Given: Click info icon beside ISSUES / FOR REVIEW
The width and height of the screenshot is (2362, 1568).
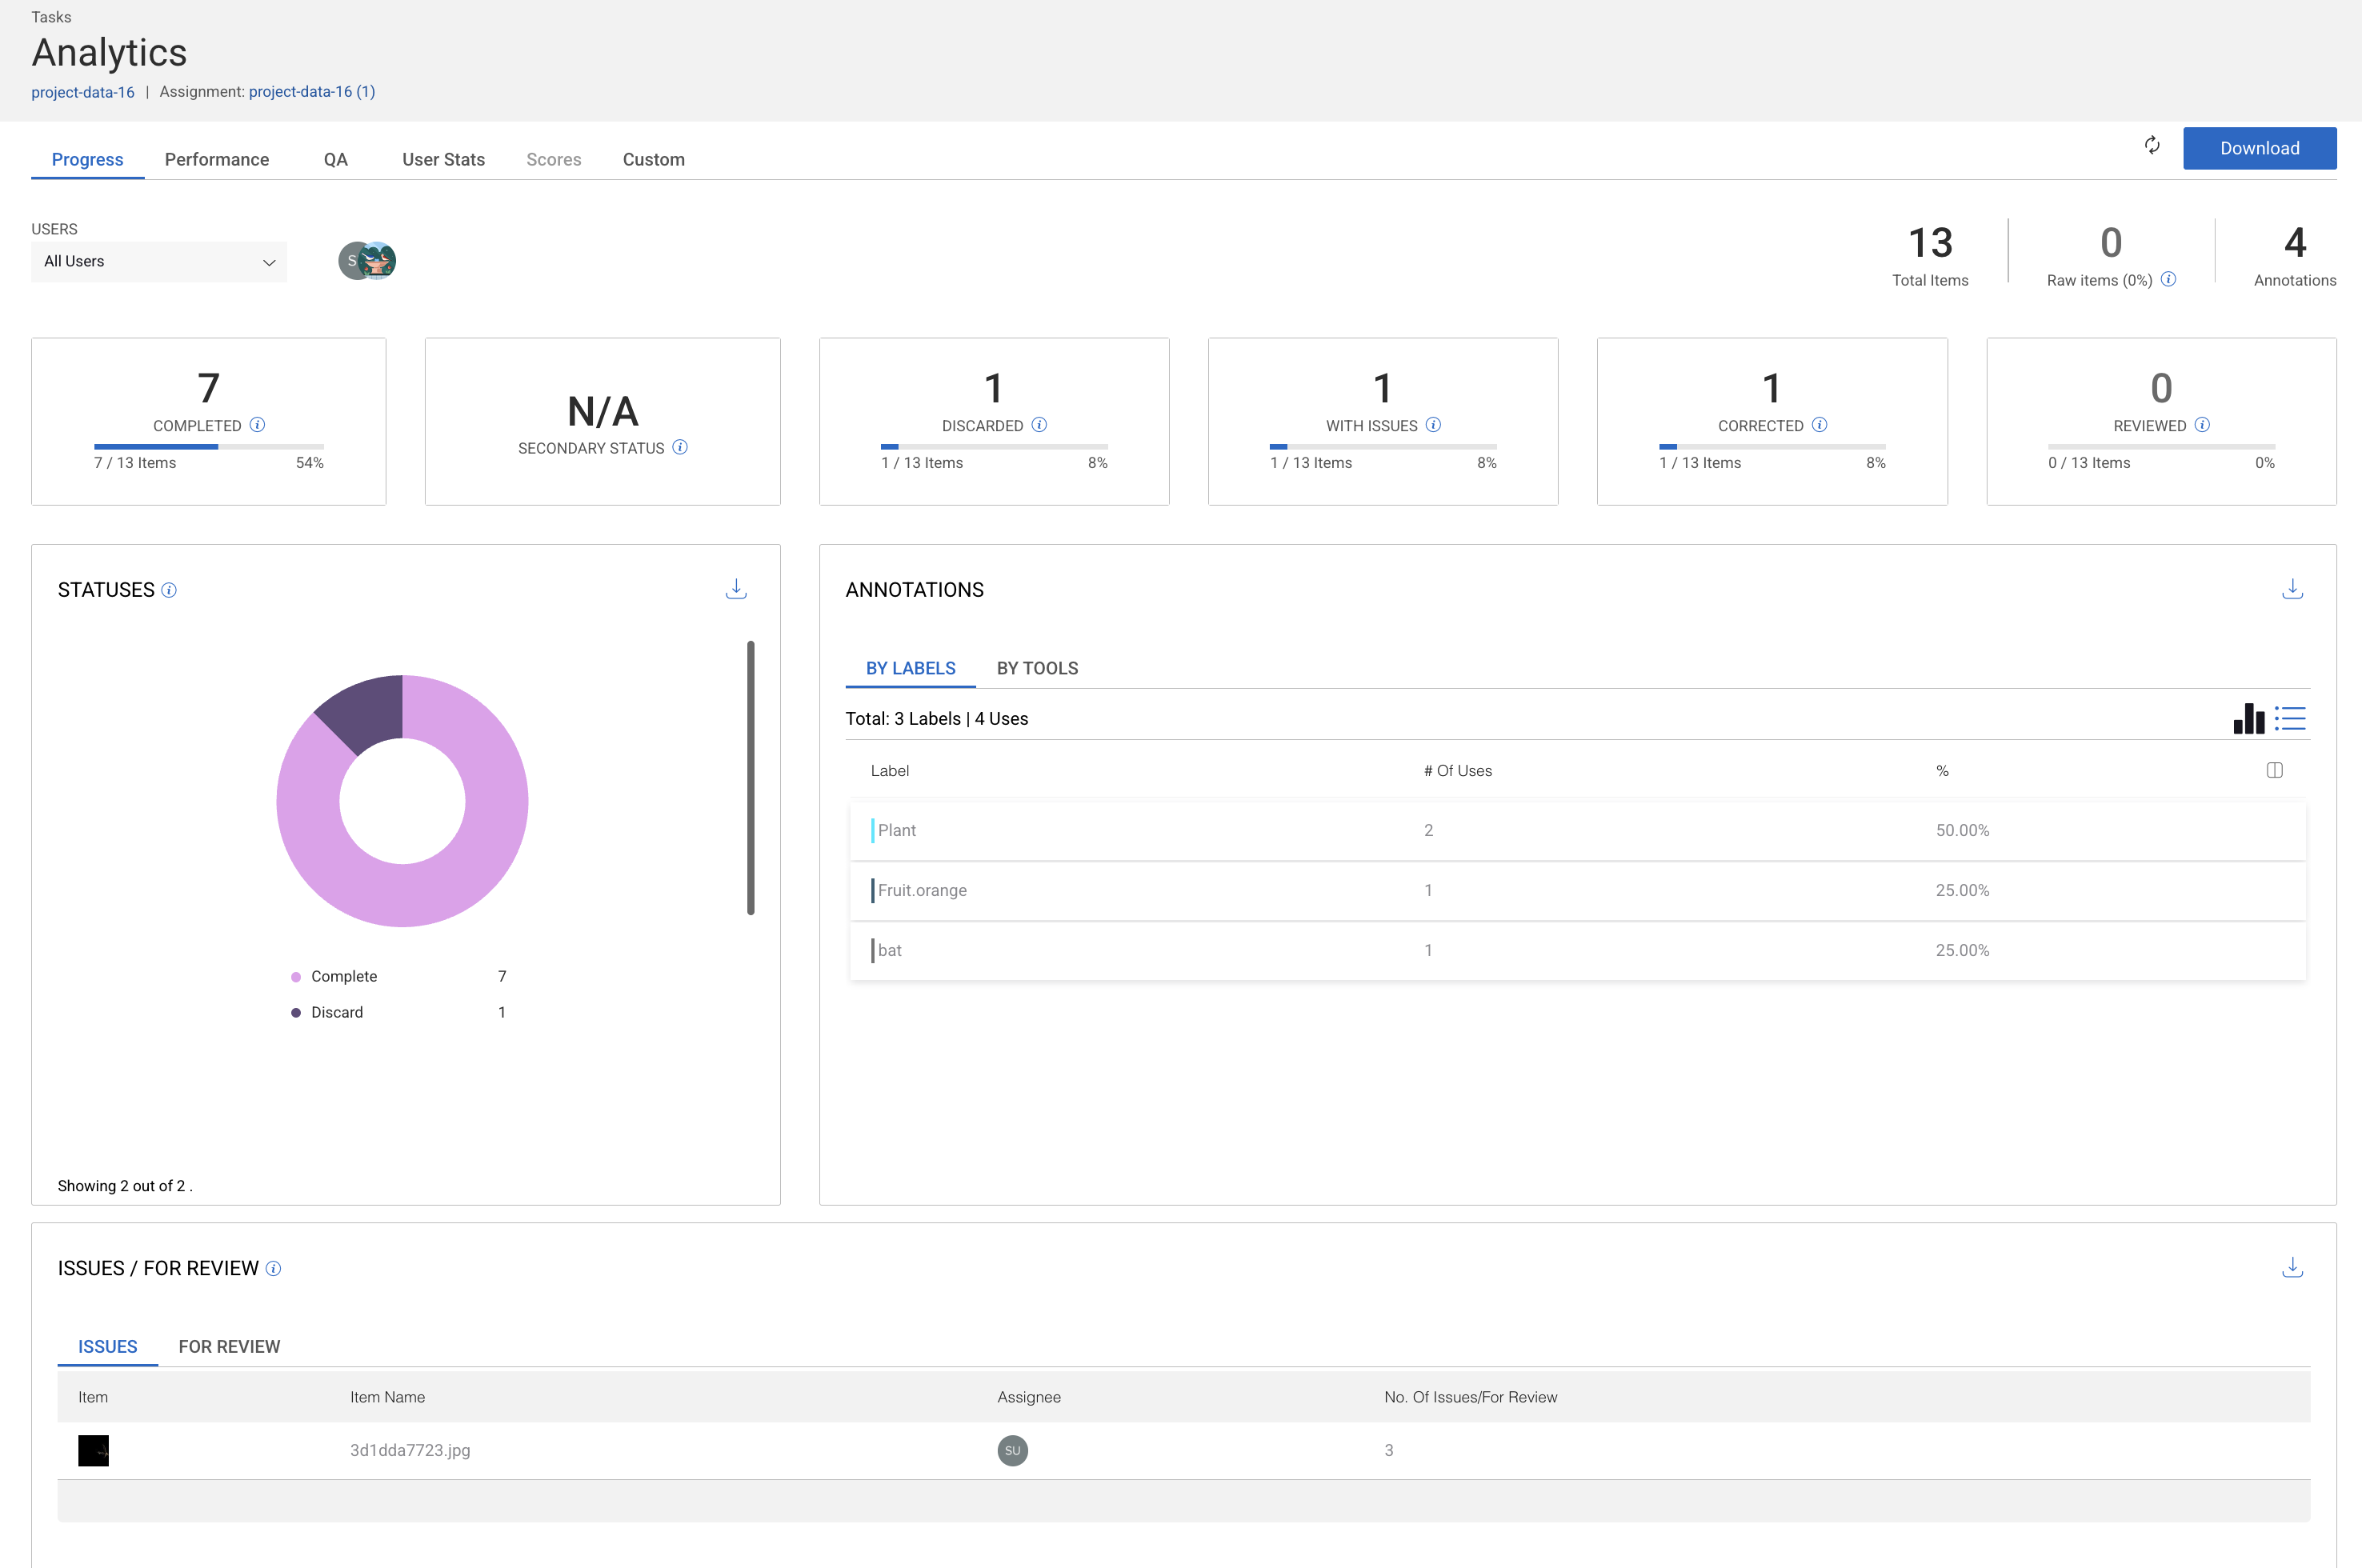Looking at the screenshot, I should (273, 1268).
